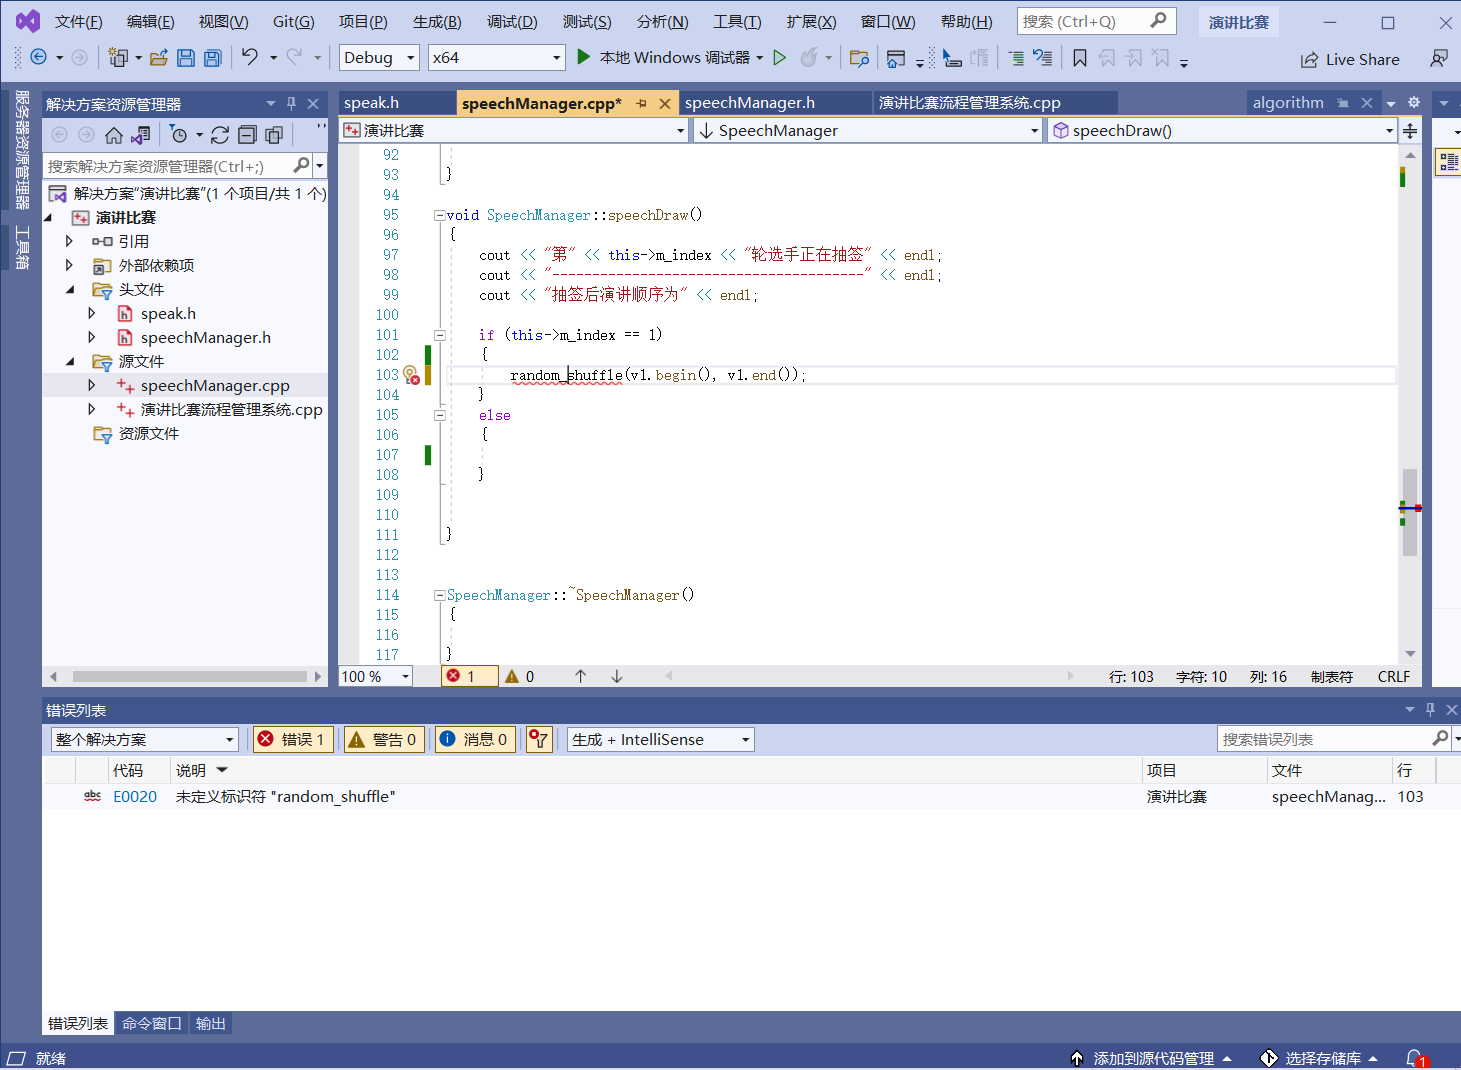Click 选择存储库 in status bar
Viewport: 1461px width, 1070px height.
click(1320, 1058)
